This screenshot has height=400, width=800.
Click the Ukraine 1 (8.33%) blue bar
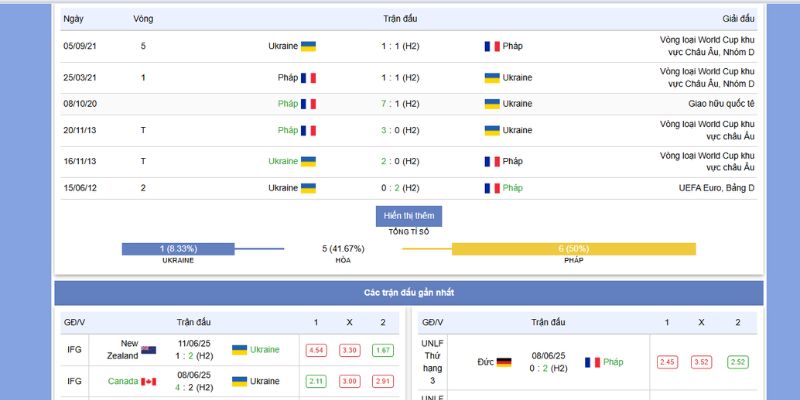click(x=178, y=248)
